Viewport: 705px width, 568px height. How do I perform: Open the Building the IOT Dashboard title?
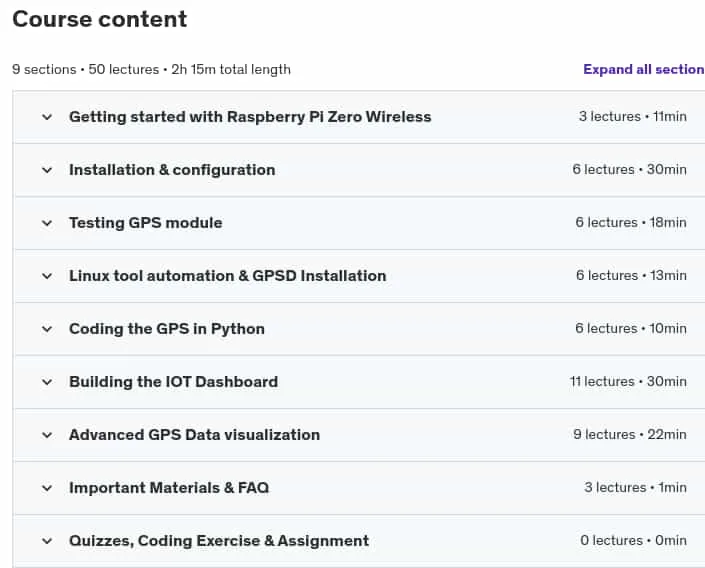174,382
